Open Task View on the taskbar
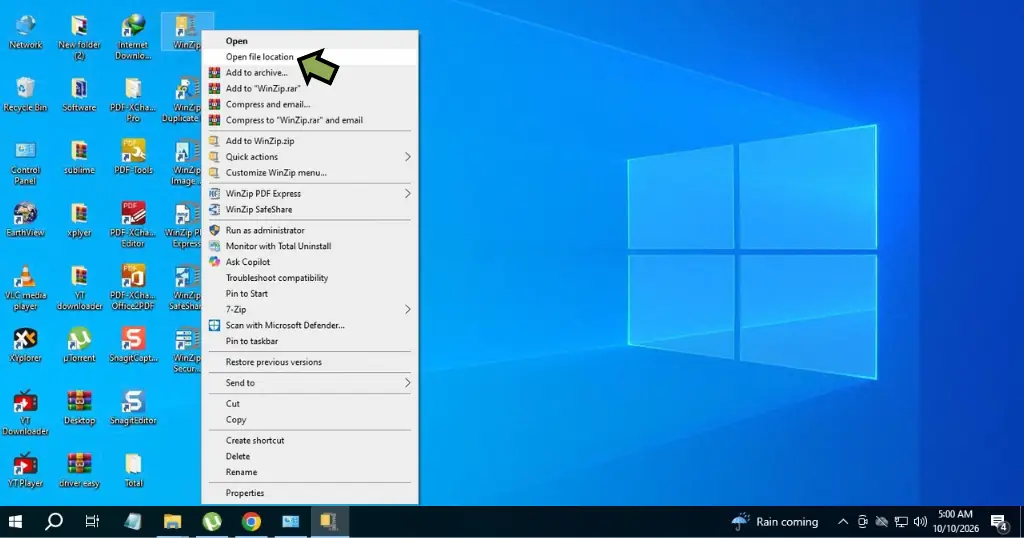Screen dimensions: 1024x538 [92, 522]
